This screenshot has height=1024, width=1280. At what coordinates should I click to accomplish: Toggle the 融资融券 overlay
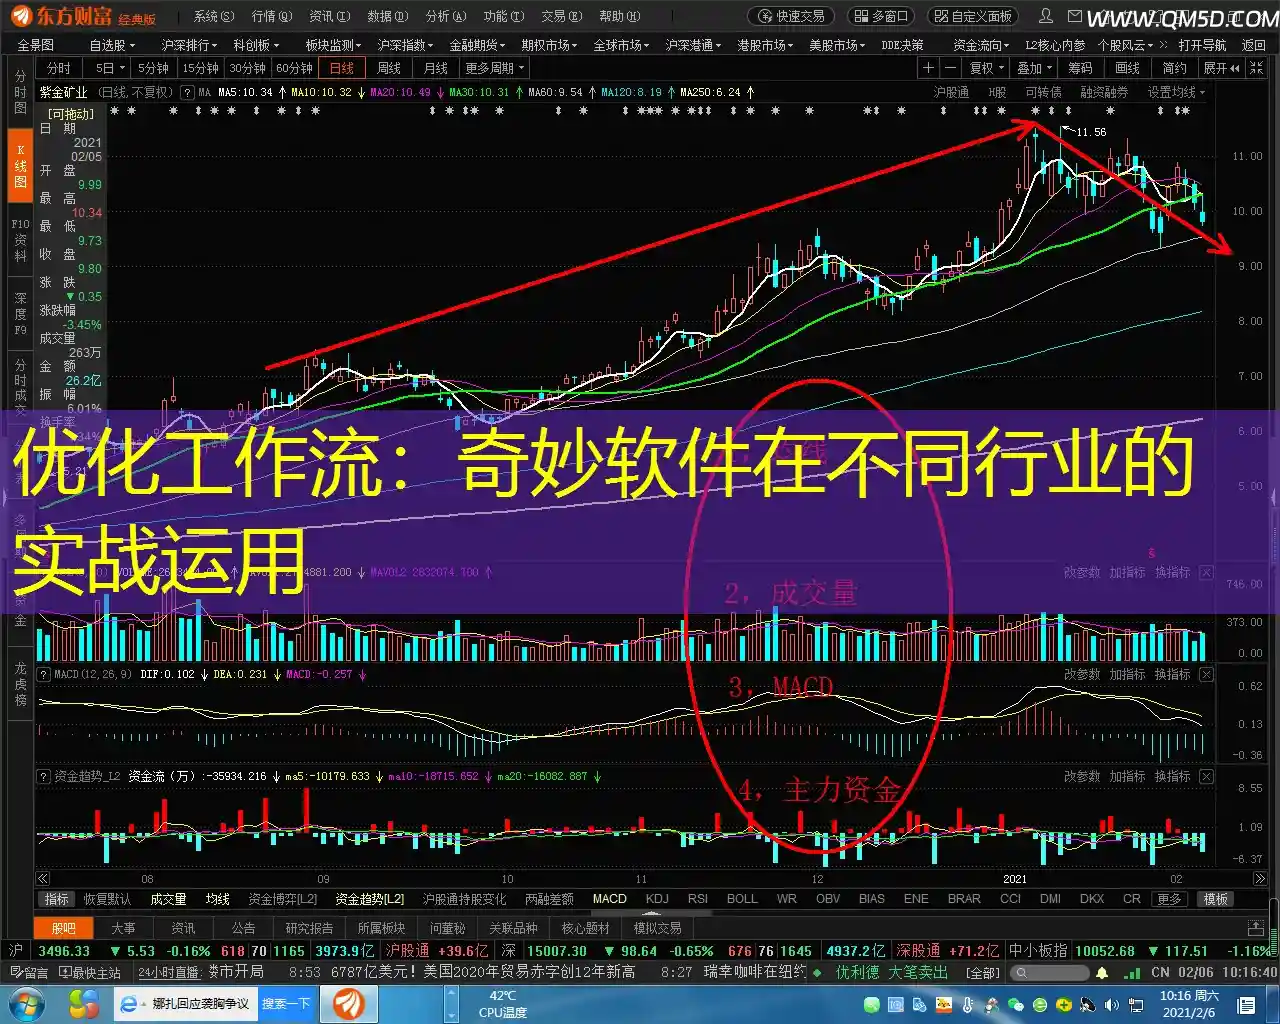pyautogui.click(x=1104, y=92)
